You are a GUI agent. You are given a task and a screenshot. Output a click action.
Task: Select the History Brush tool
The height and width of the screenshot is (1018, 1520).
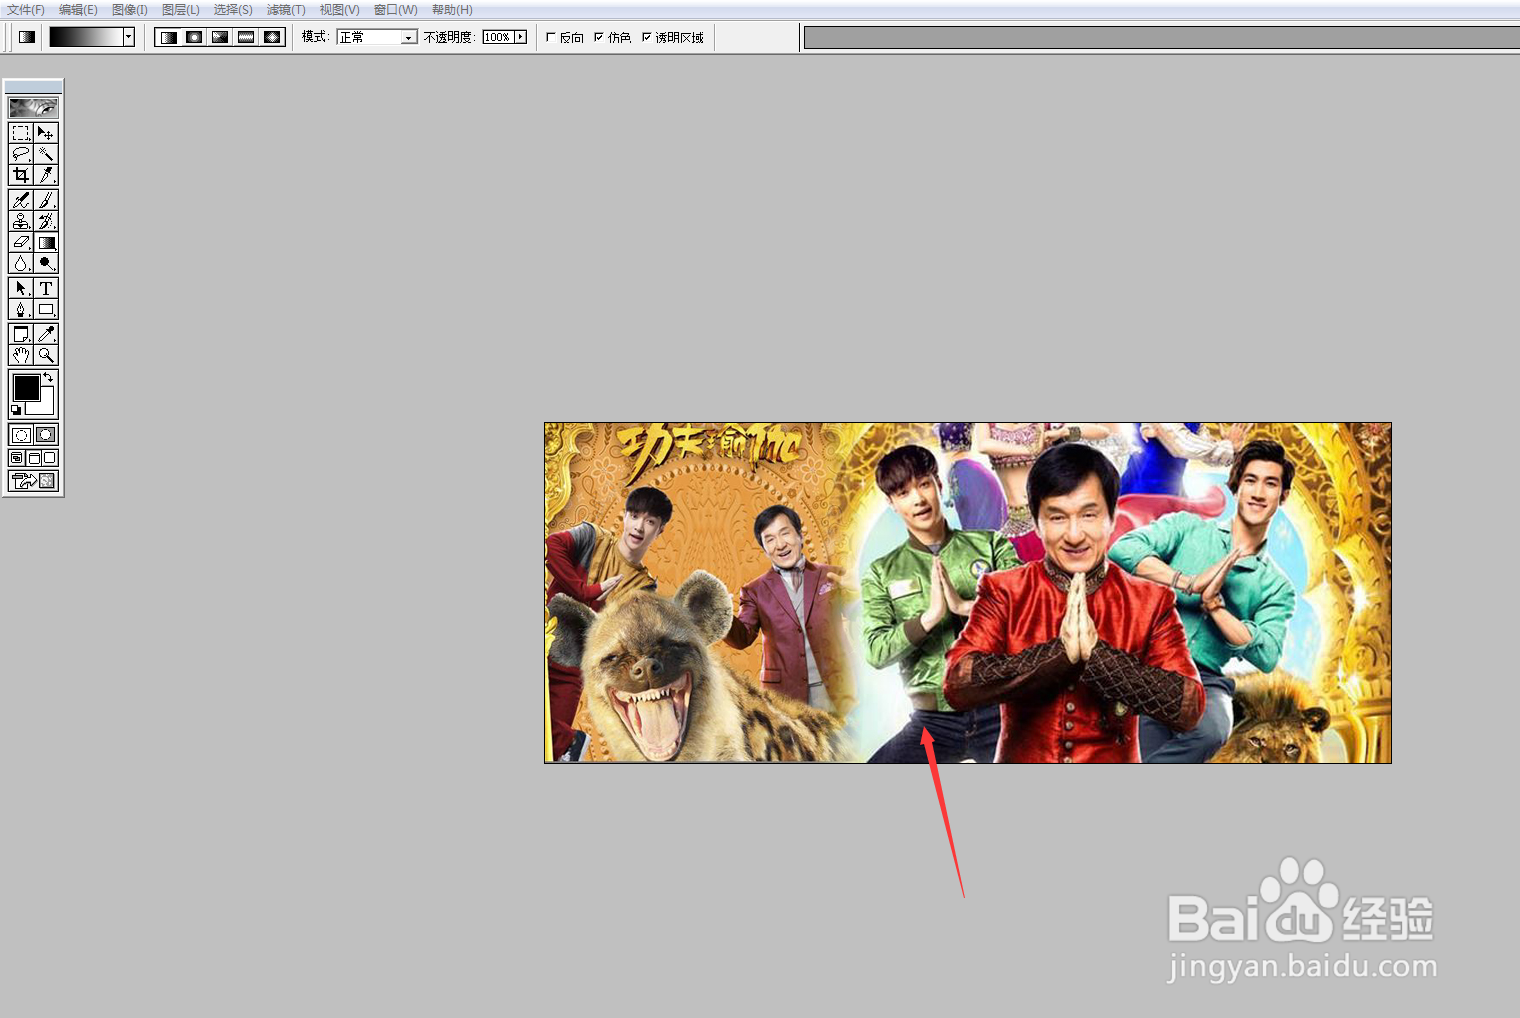46,221
